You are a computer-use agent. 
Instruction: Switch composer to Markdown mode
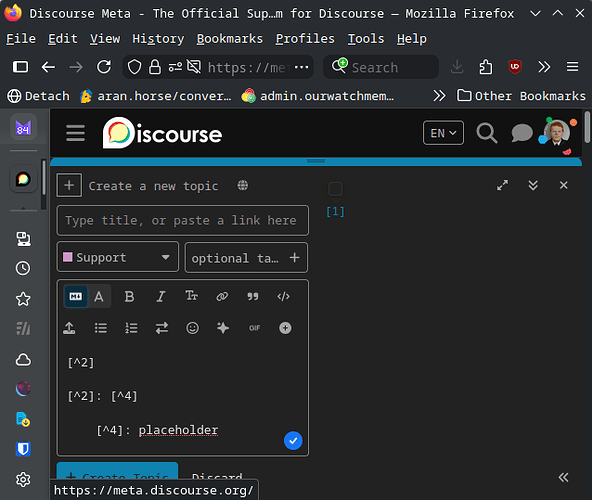[76, 296]
